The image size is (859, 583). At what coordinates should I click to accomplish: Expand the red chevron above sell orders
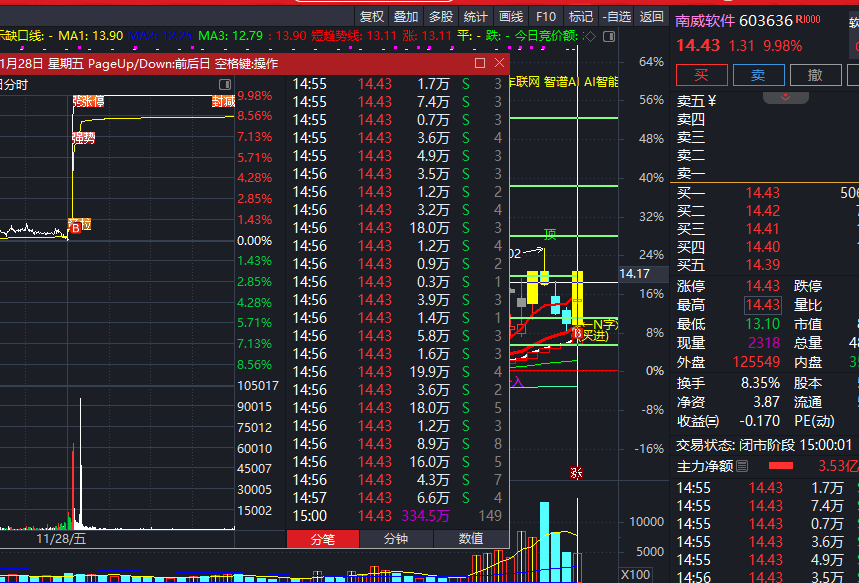786,98
